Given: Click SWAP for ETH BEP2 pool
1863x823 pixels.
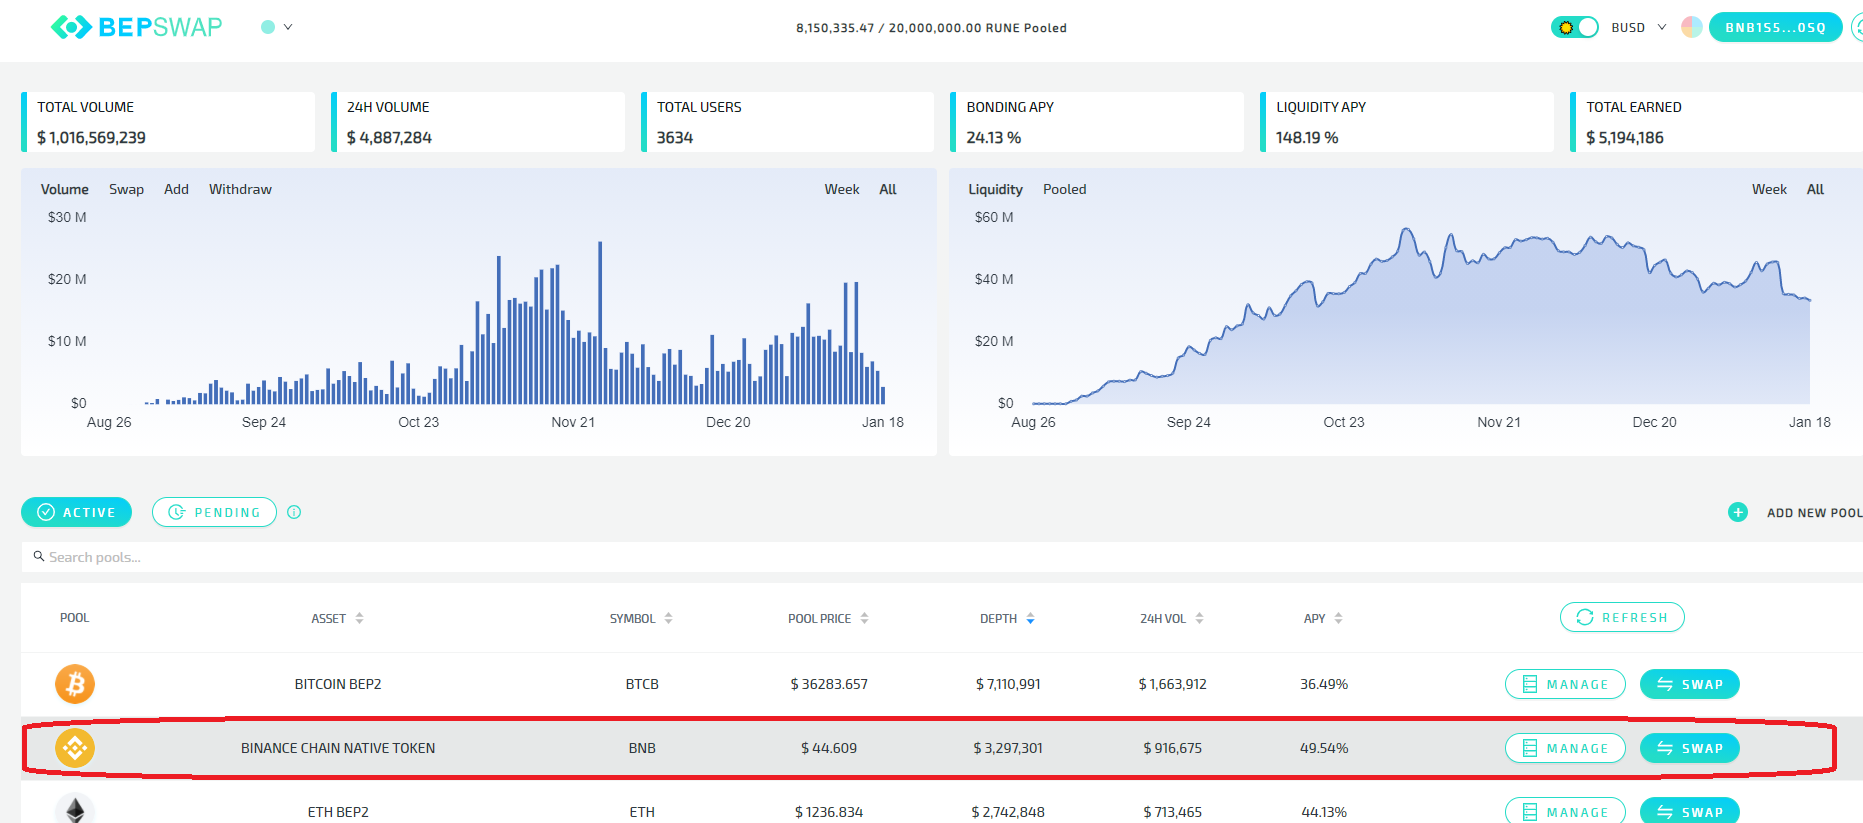Looking at the screenshot, I should click(x=1690, y=811).
